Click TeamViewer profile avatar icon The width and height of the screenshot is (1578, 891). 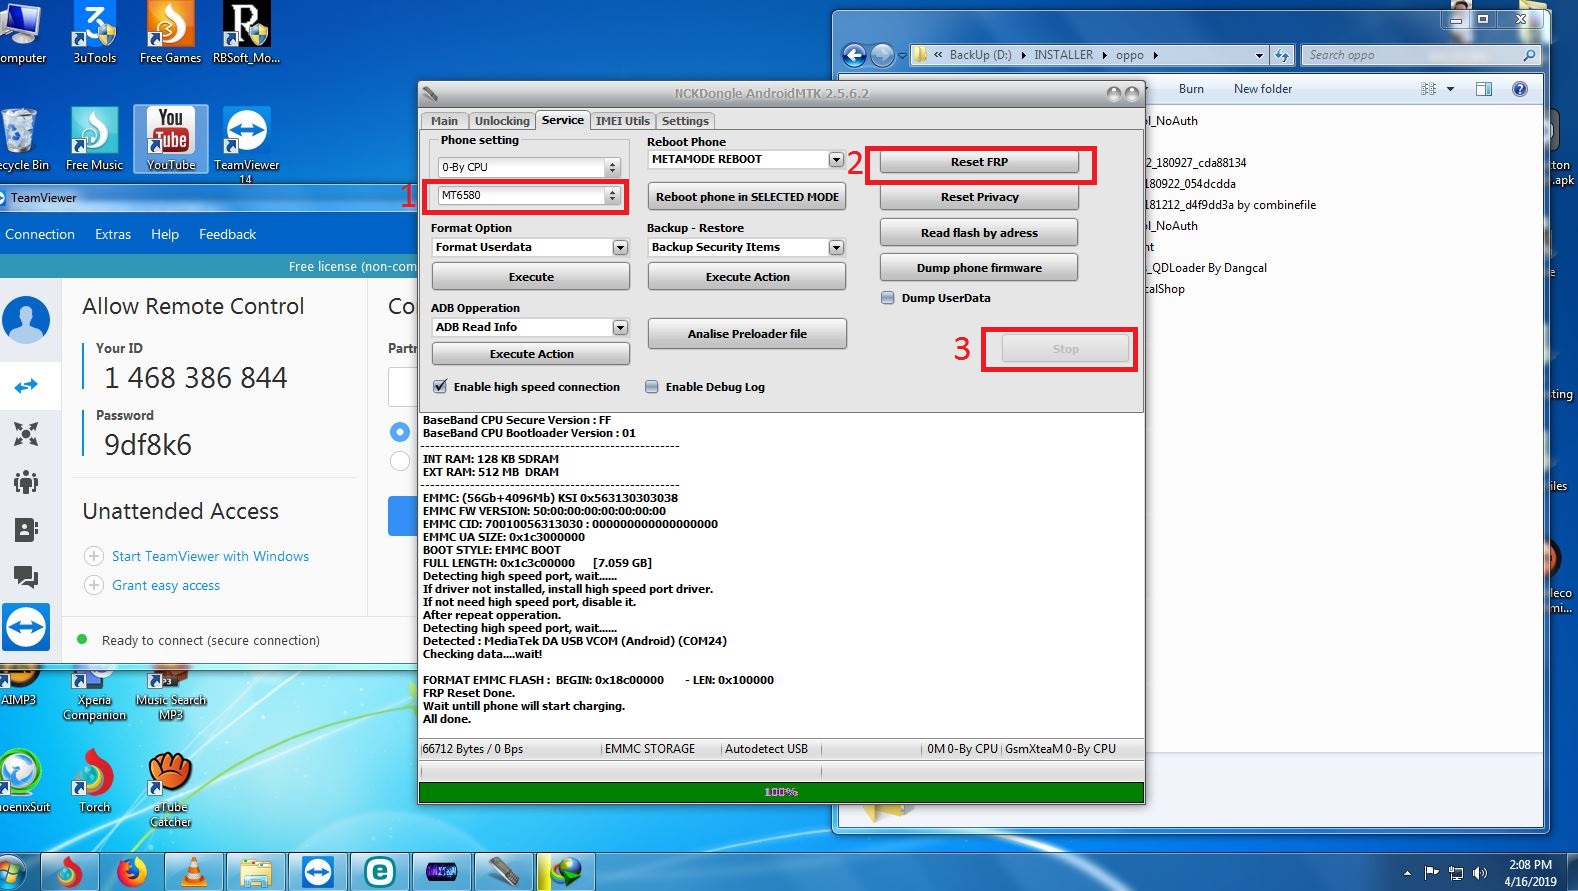pos(26,320)
